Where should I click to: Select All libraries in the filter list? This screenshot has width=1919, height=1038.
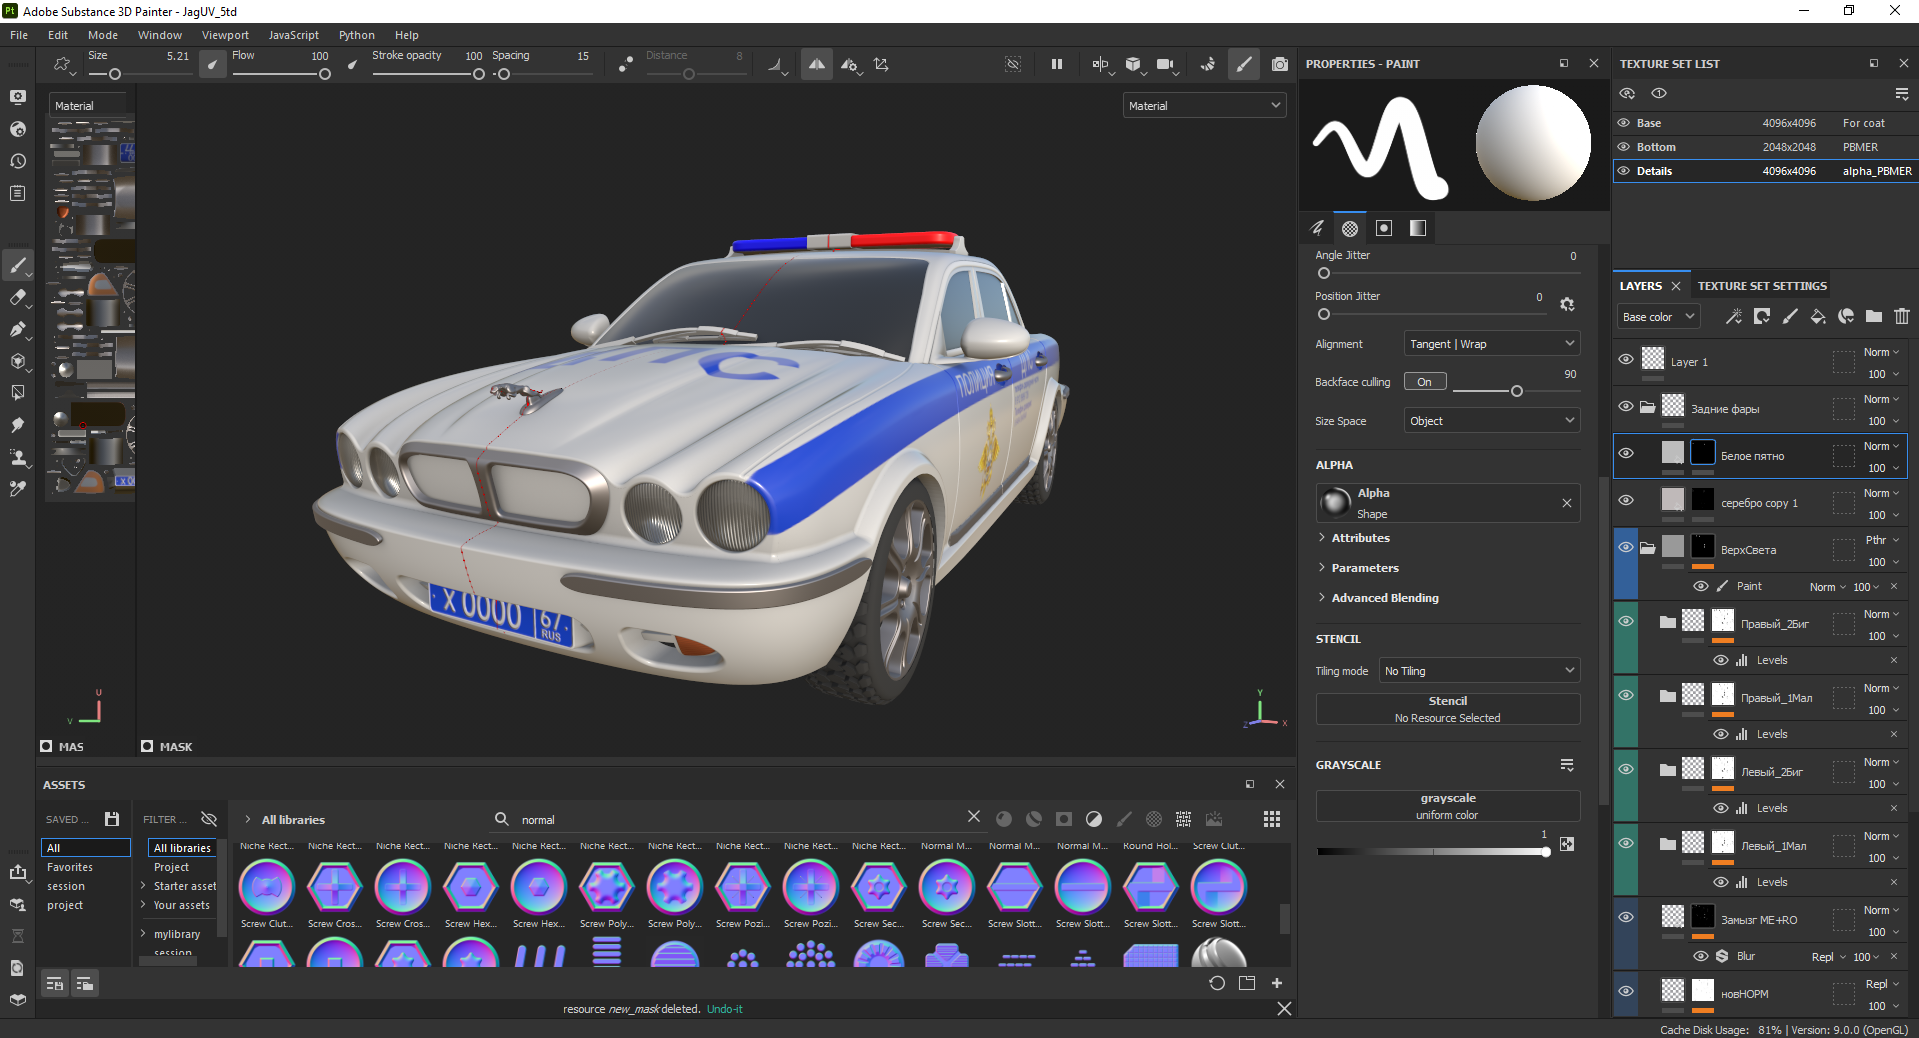point(183,848)
